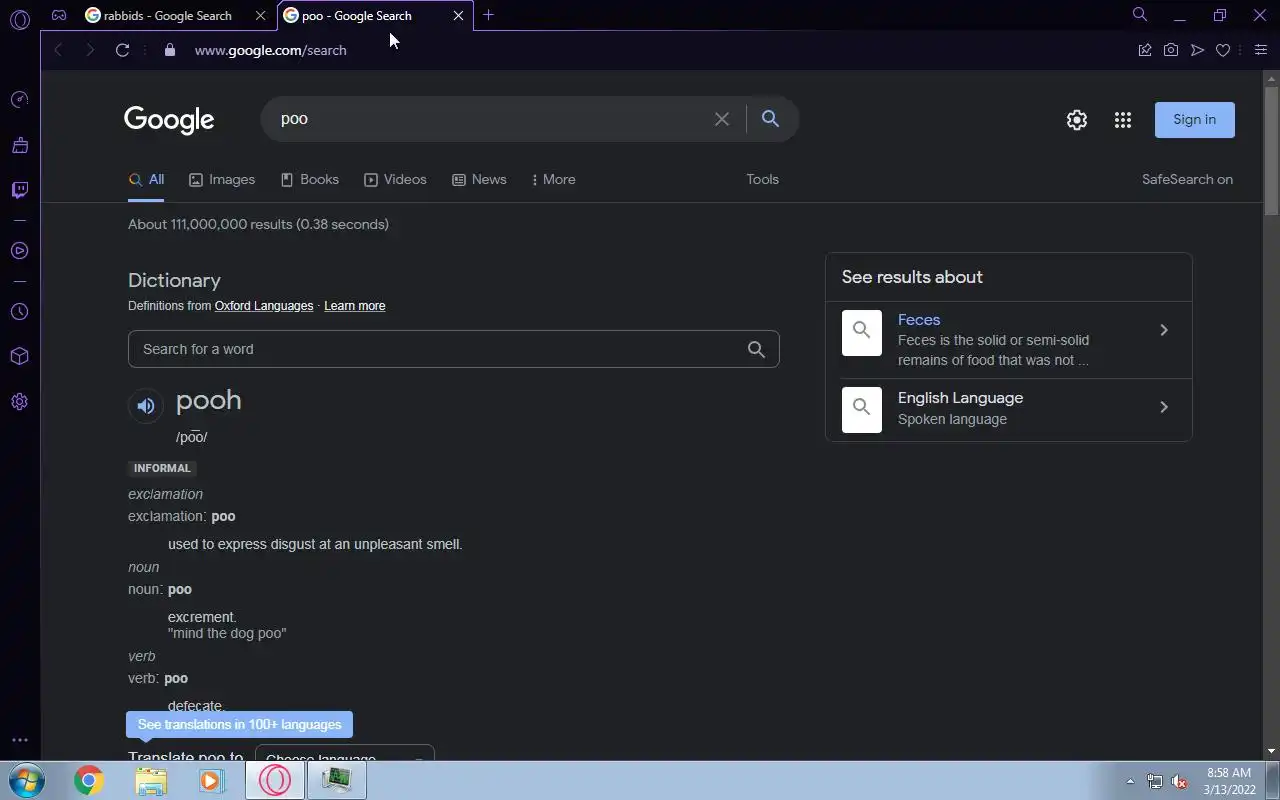The width and height of the screenshot is (1280, 800).
Task: Switch to Images results
Action: coord(222,180)
